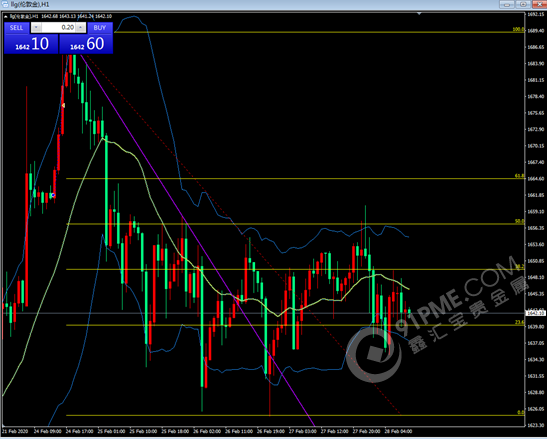This screenshot has height=439, width=547.
Task: Click time axis label 24 Feb 09:00
Action: pos(47,431)
